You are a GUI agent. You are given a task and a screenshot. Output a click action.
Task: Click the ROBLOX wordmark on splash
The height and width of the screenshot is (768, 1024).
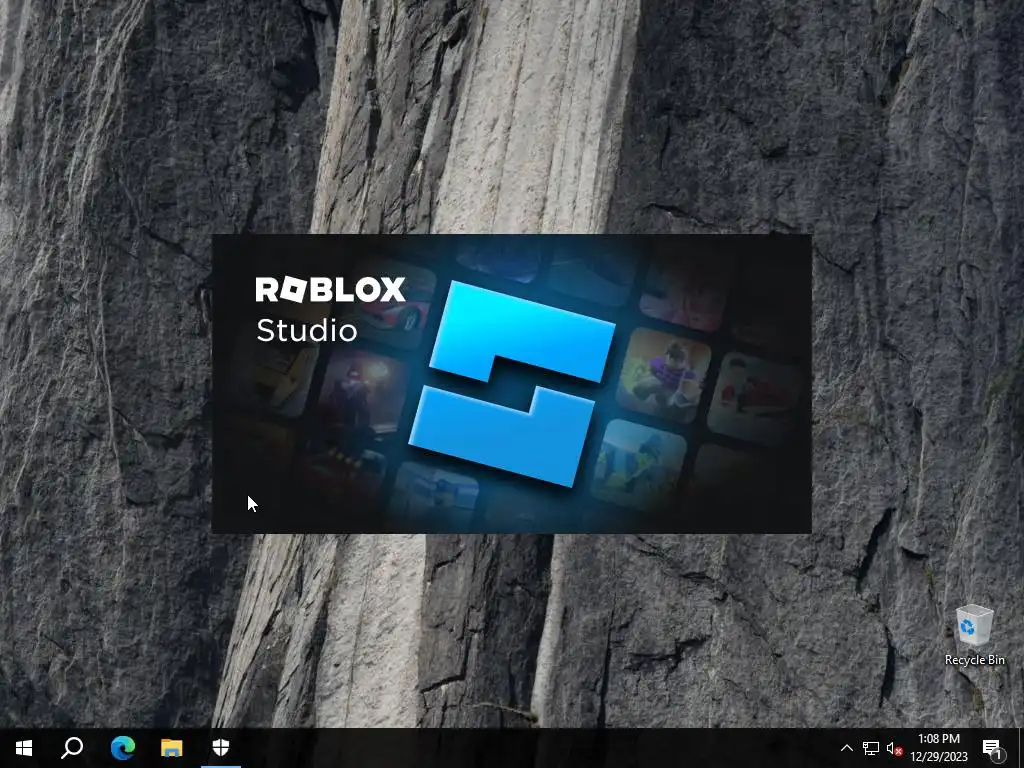330,290
